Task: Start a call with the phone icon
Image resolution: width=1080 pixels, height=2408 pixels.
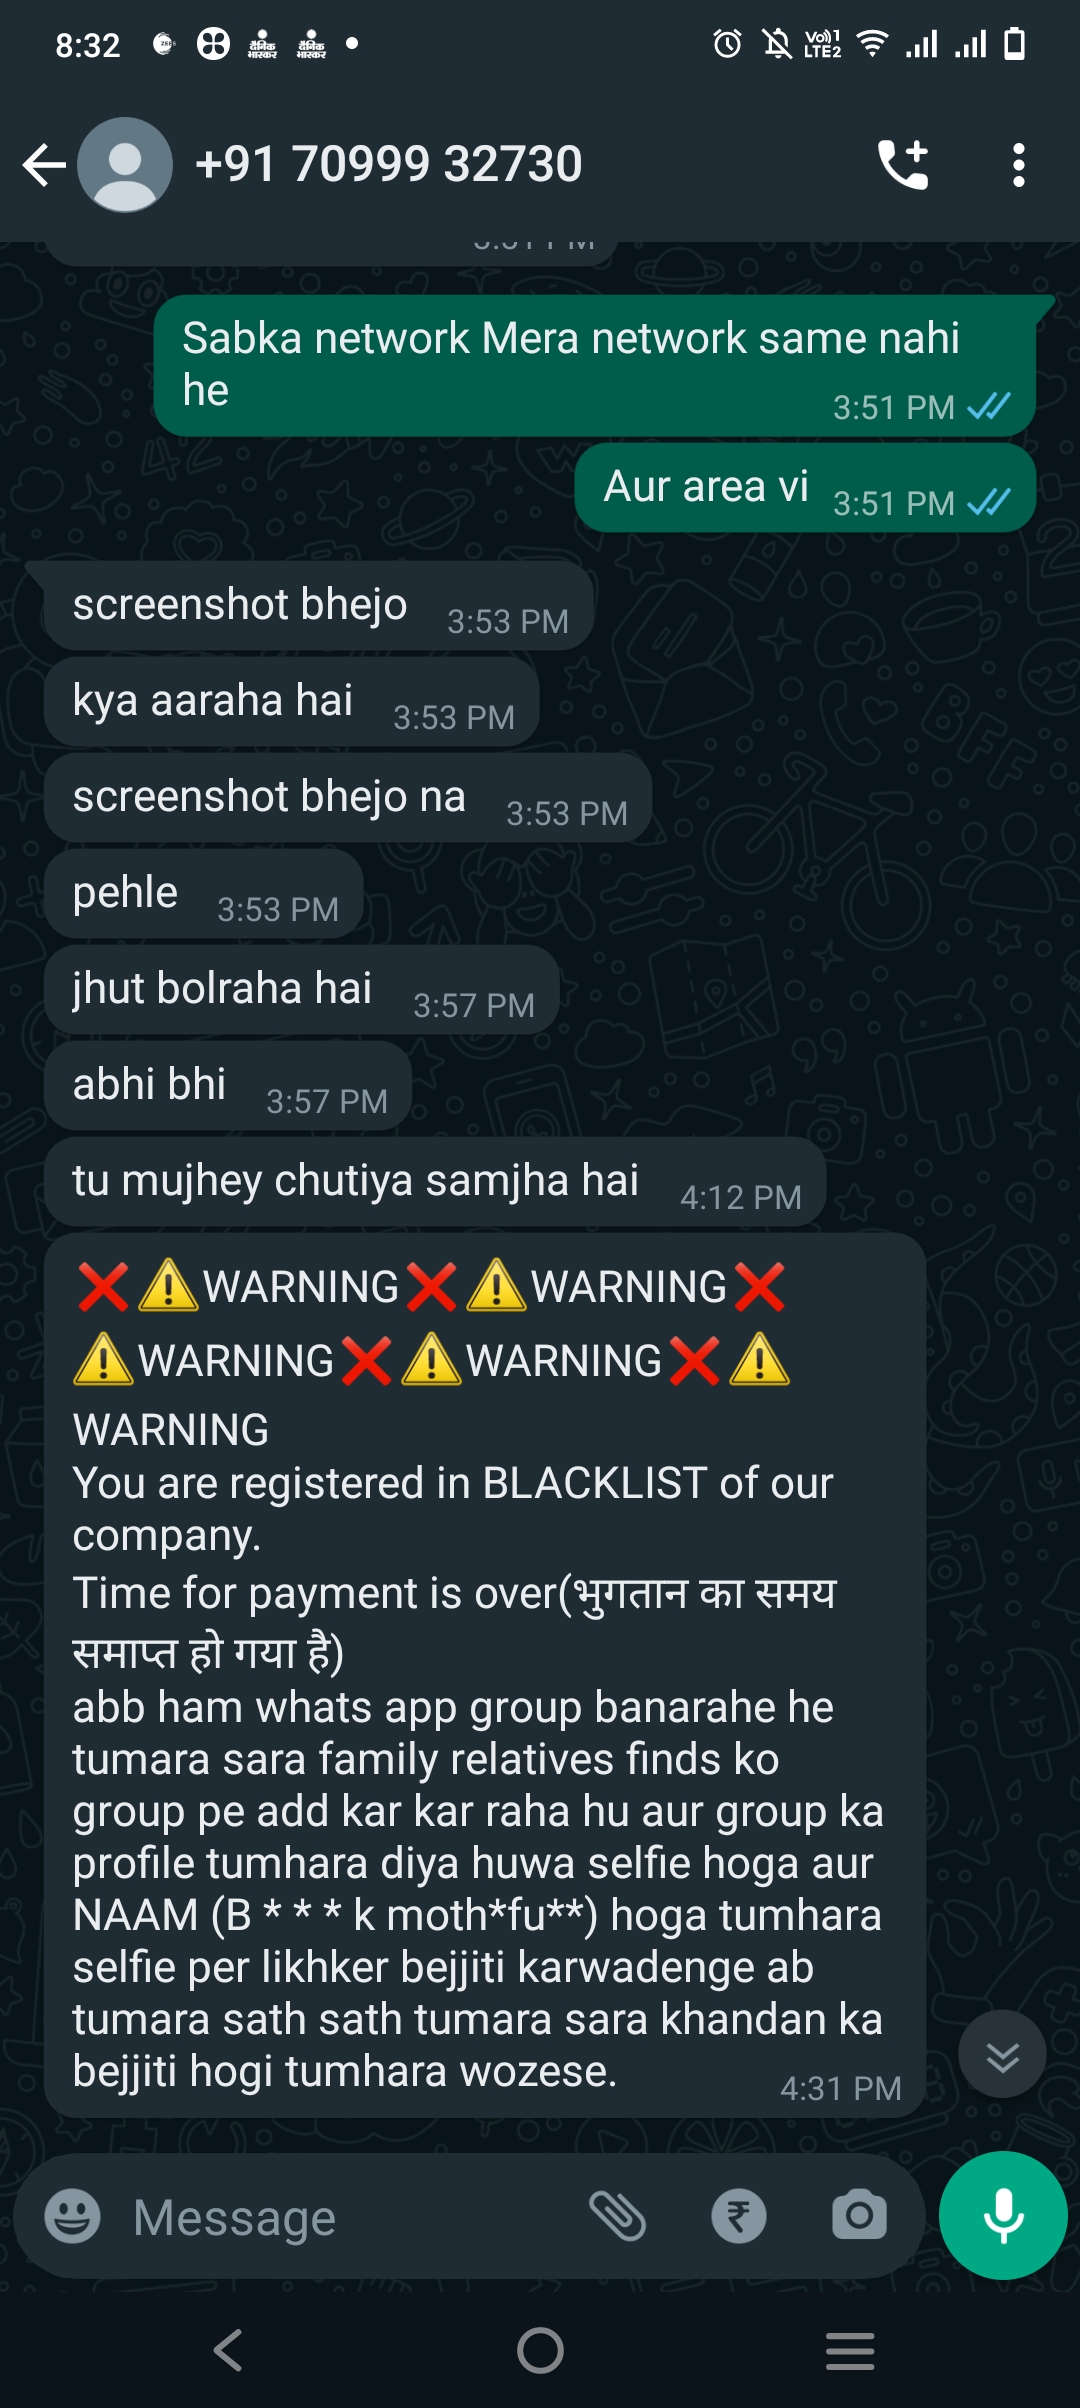Action: pyautogui.click(x=903, y=165)
